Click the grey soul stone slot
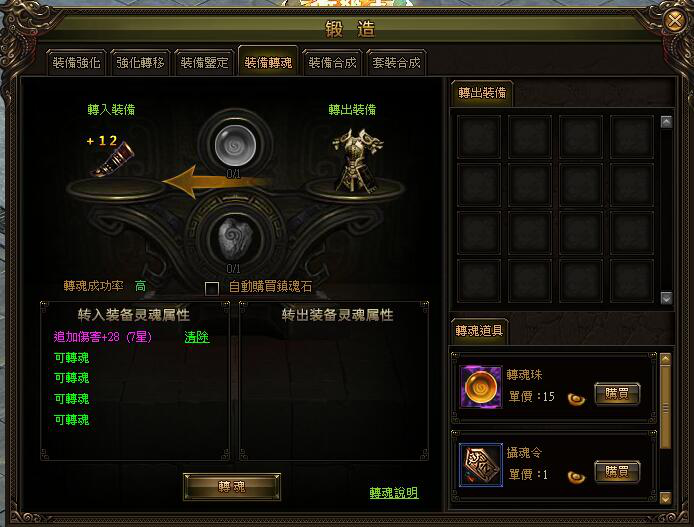Screen dimensions: 694x527 235,238
